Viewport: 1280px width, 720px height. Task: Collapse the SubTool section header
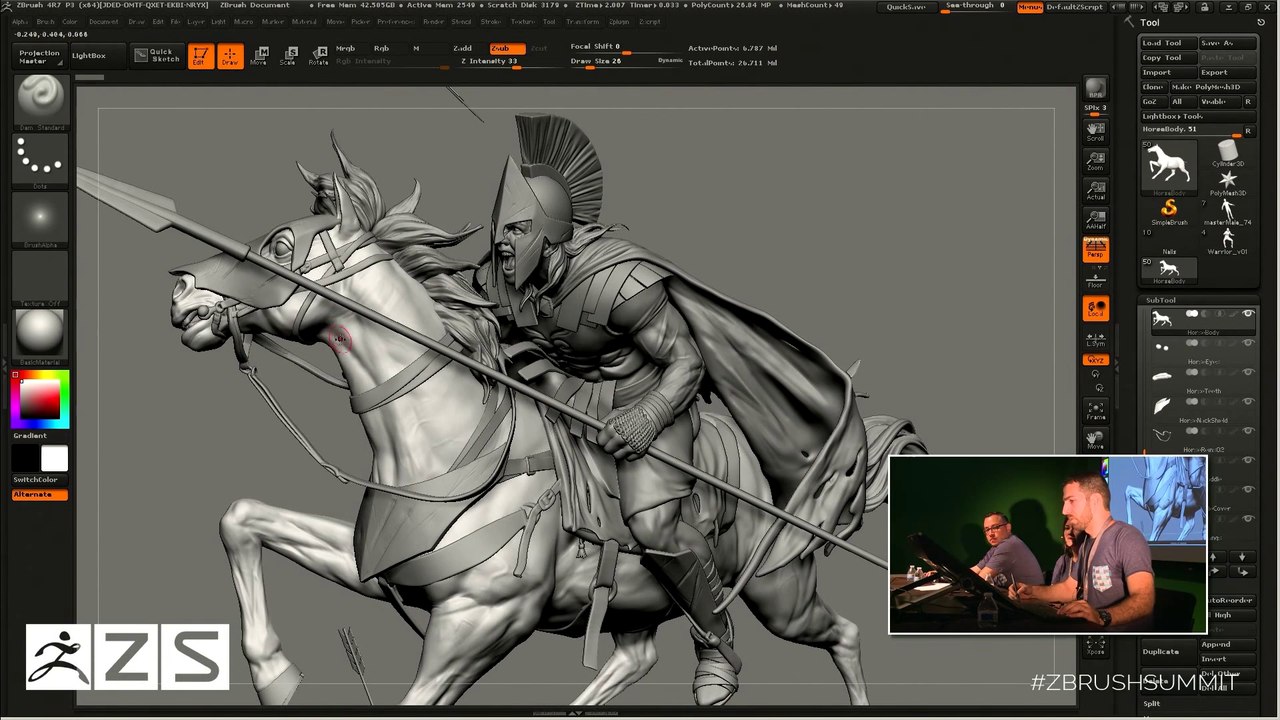click(1161, 300)
